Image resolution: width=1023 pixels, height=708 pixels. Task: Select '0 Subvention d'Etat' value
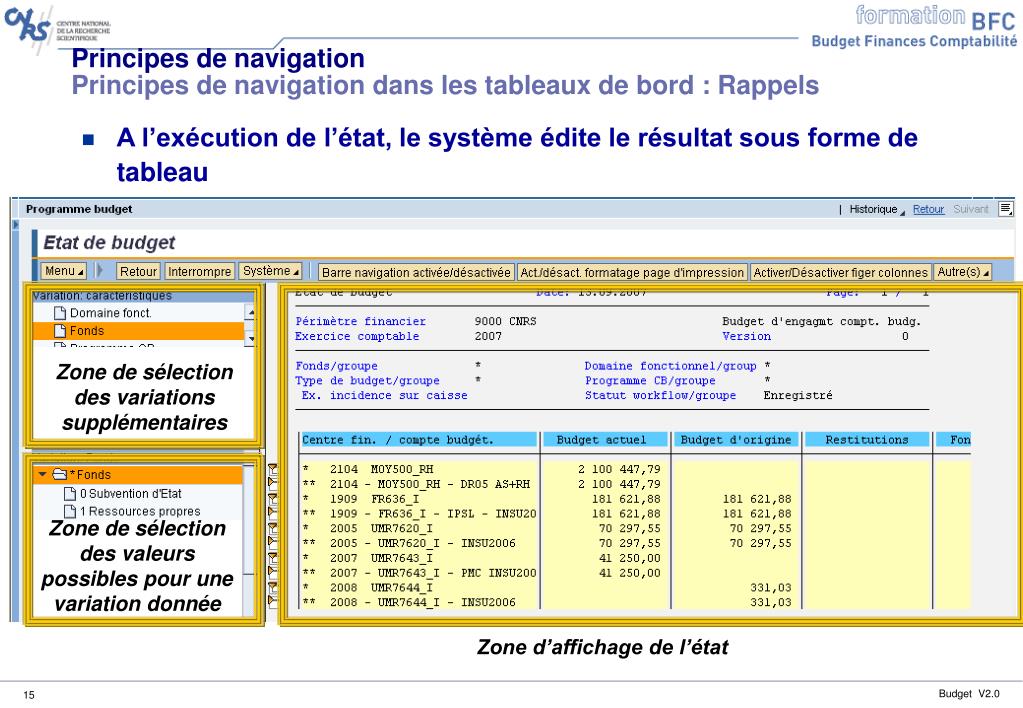pyautogui.click(x=130, y=494)
